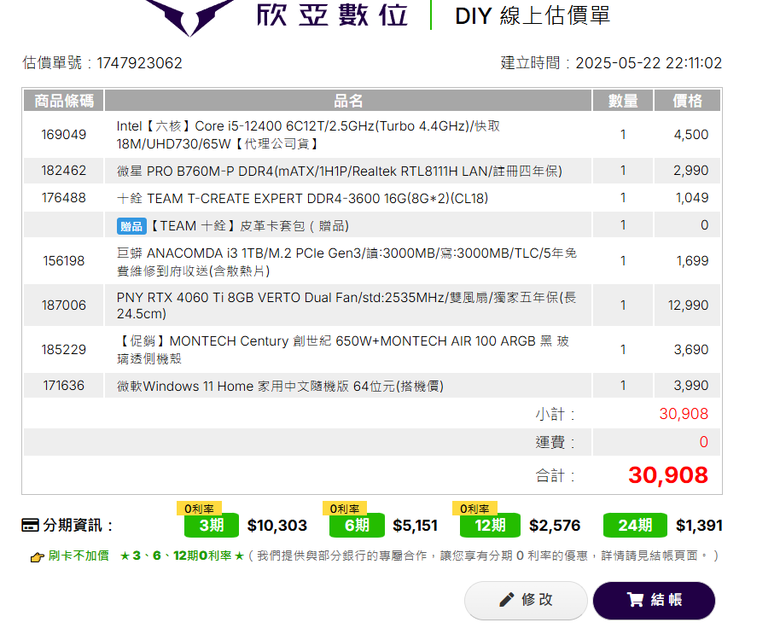Click the 十銓 TEAM T-CREATE EXPERT DDR4-3600 name
The image size is (780, 640).
(302, 198)
